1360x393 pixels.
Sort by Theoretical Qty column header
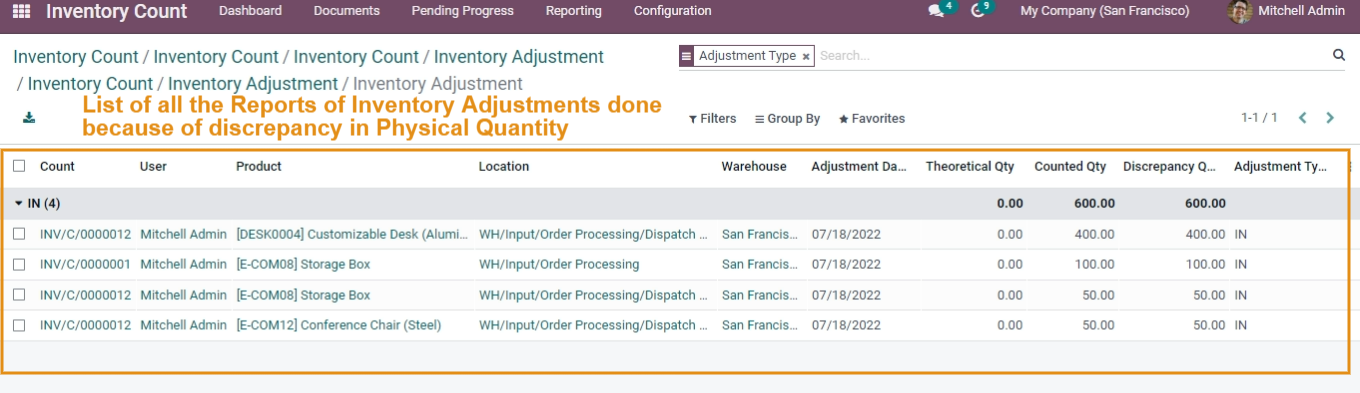pyautogui.click(x=970, y=166)
